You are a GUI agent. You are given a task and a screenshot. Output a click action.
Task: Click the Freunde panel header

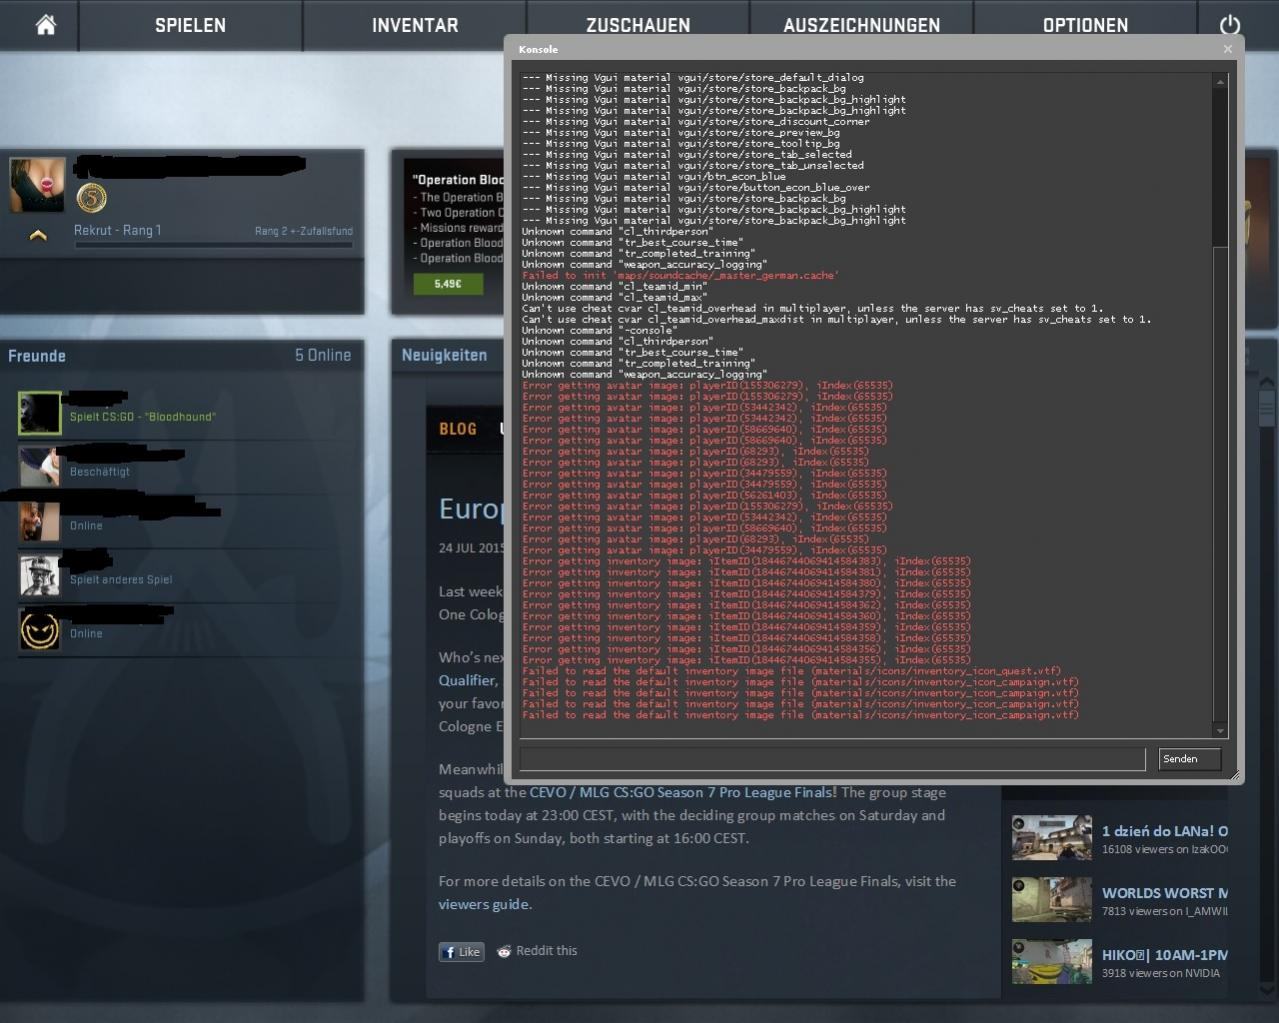tap(37, 356)
